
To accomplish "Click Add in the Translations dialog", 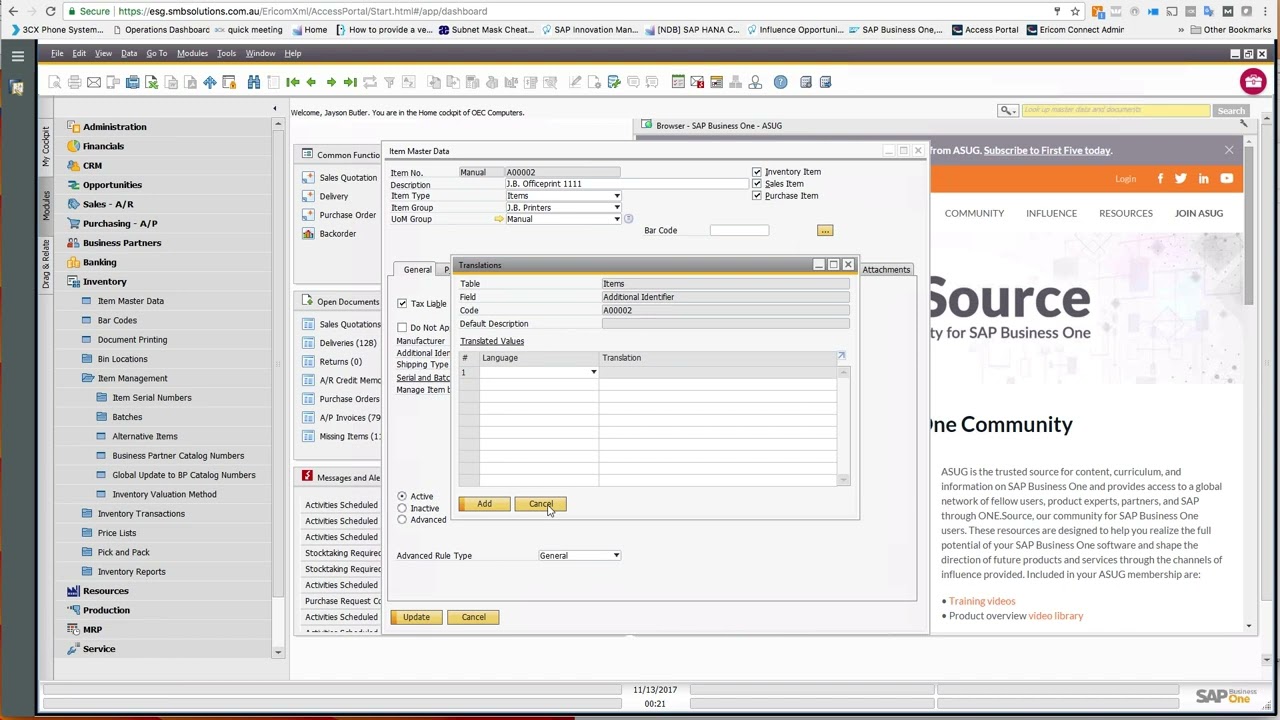I will [x=484, y=504].
